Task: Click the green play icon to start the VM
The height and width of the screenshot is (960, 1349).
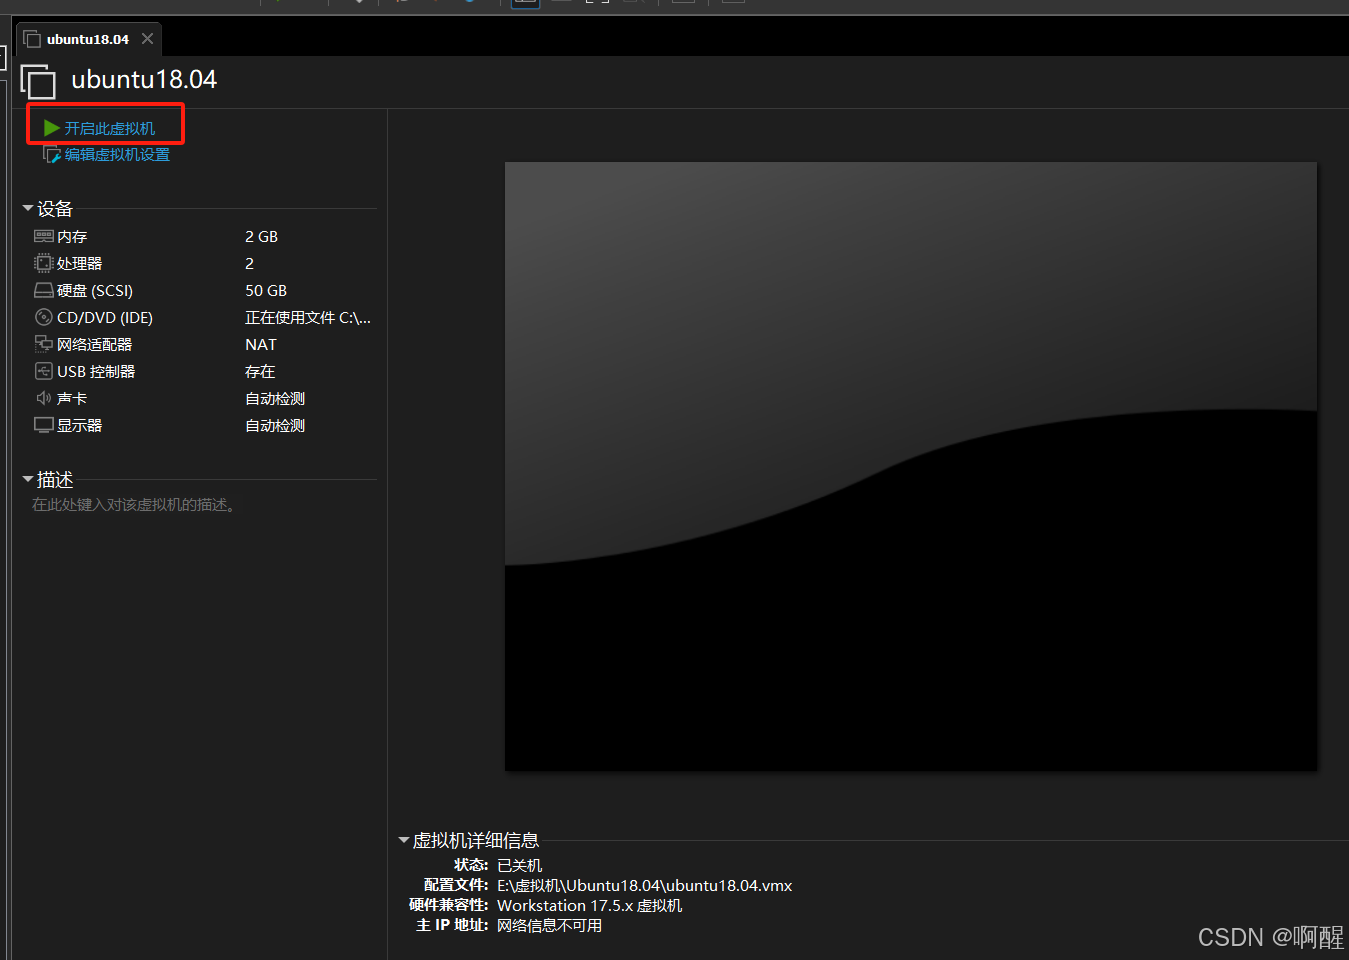Action: tap(52, 128)
